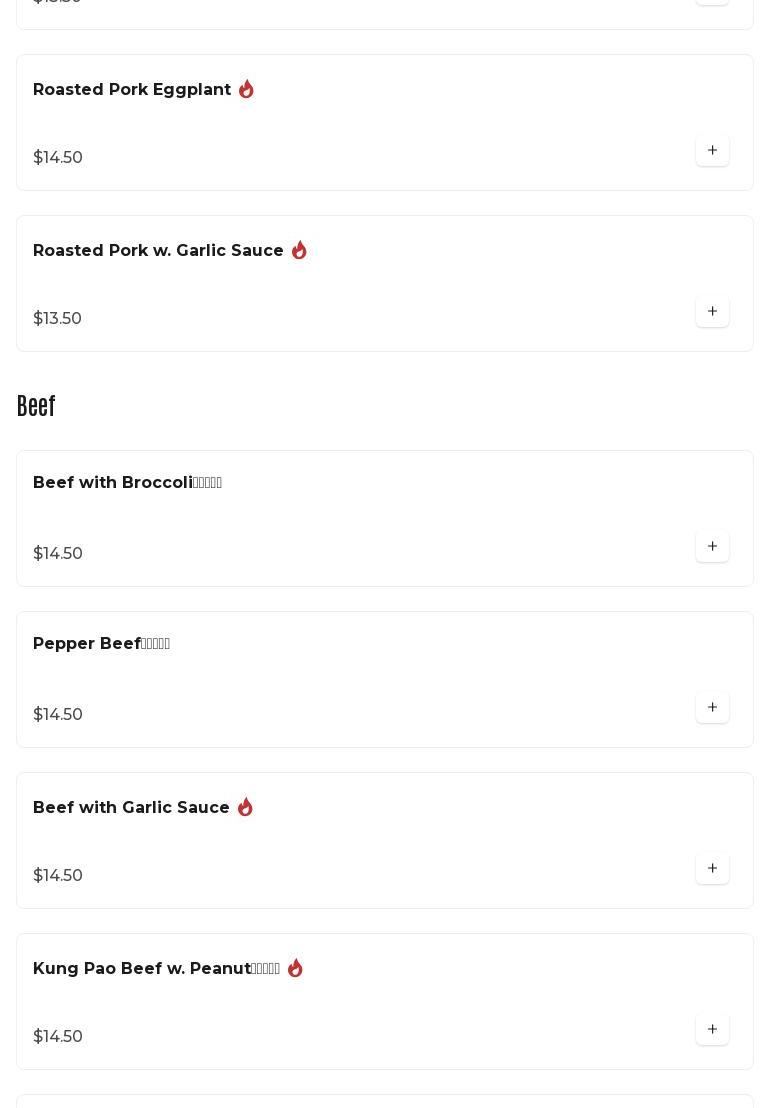Viewport: 770px width, 1108px height.
Task: Select the Beef with Broccoli dish name
Action: (x=127, y=483)
